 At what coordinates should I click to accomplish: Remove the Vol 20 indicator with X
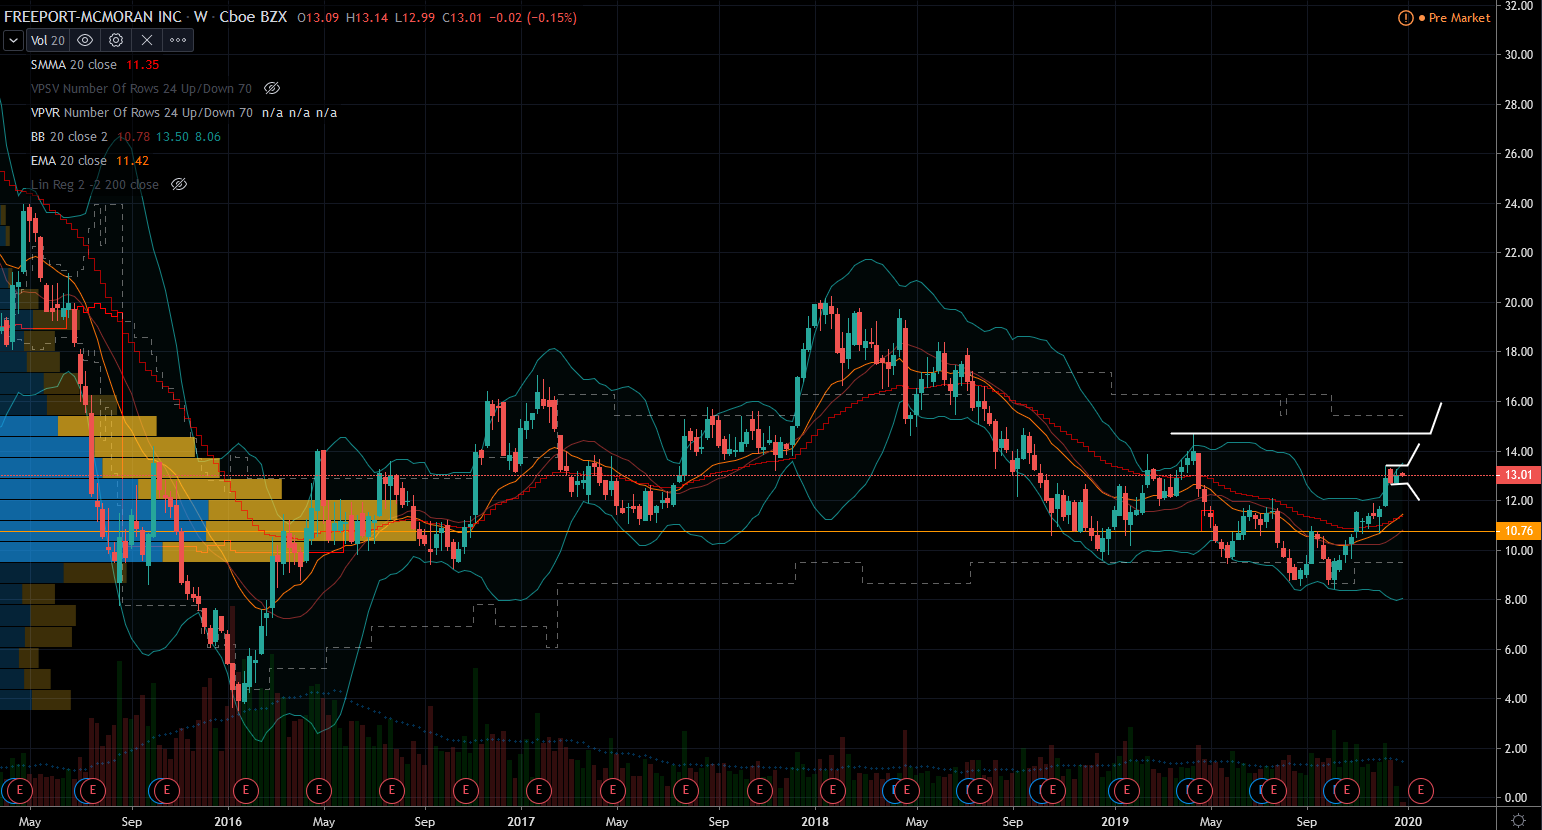pos(147,40)
